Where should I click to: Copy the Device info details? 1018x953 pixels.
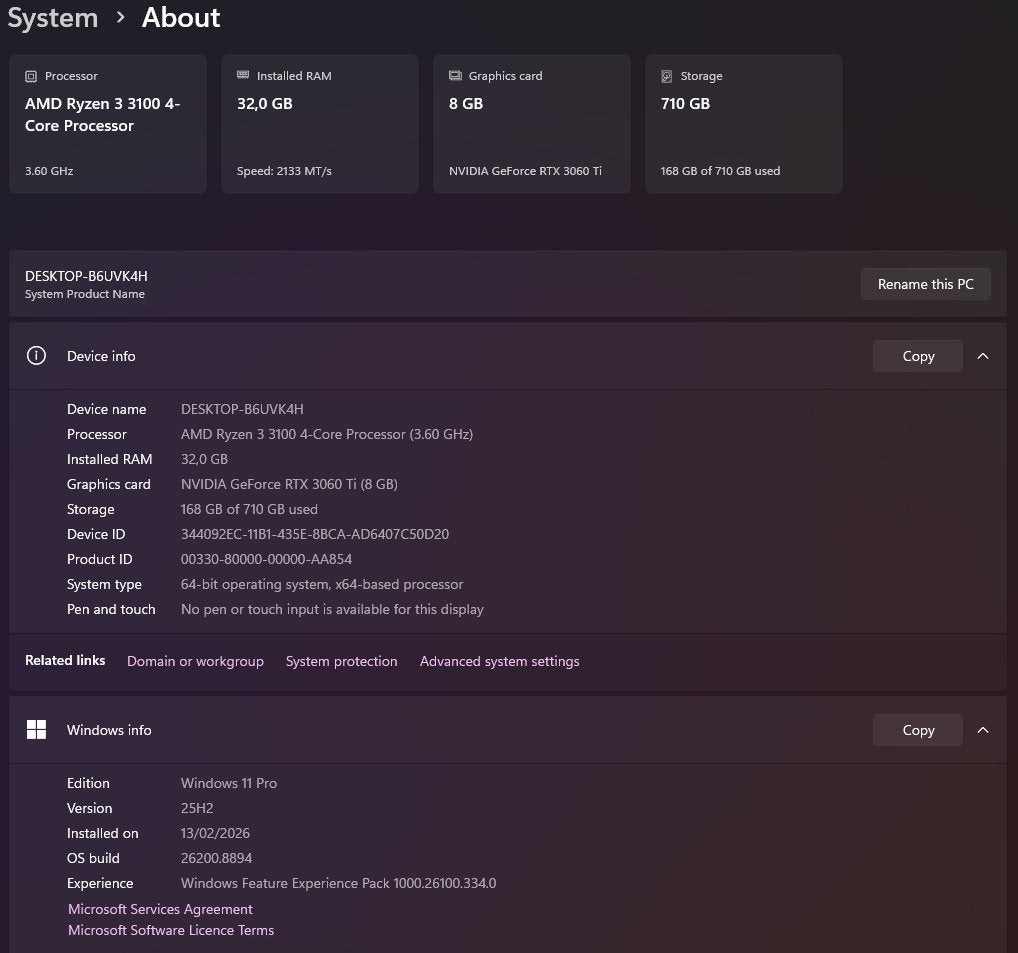click(918, 356)
